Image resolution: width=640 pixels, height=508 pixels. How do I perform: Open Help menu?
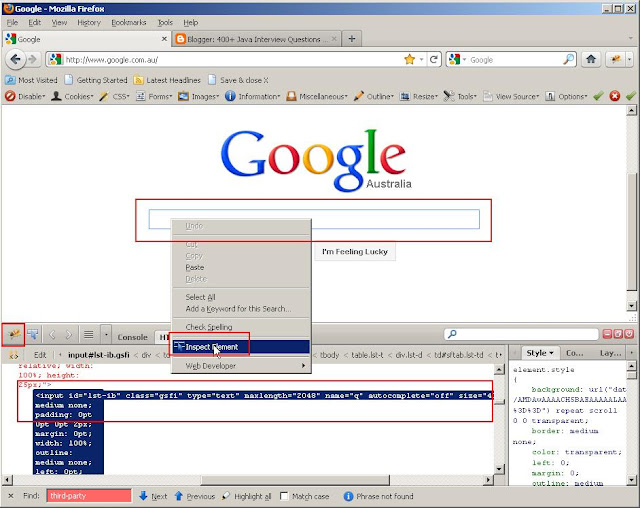pyautogui.click(x=191, y=22)
